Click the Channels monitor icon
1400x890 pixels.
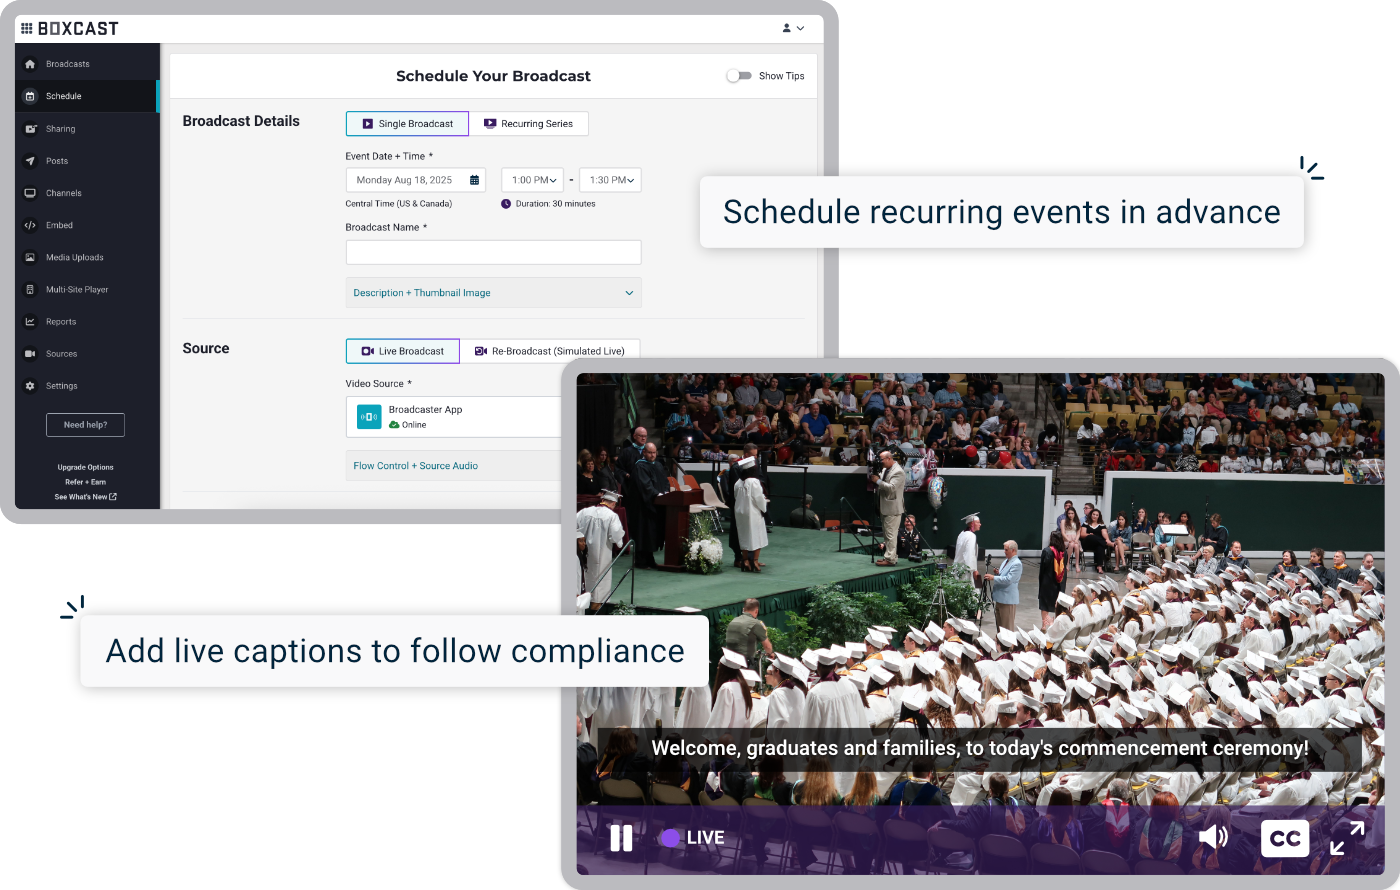point(30,193)
